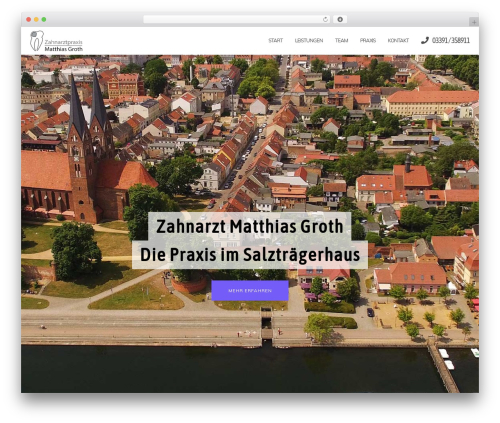Call phone number 03391/358911
Viewport: 500px width, 423px height.
click(x=451, y=40)
